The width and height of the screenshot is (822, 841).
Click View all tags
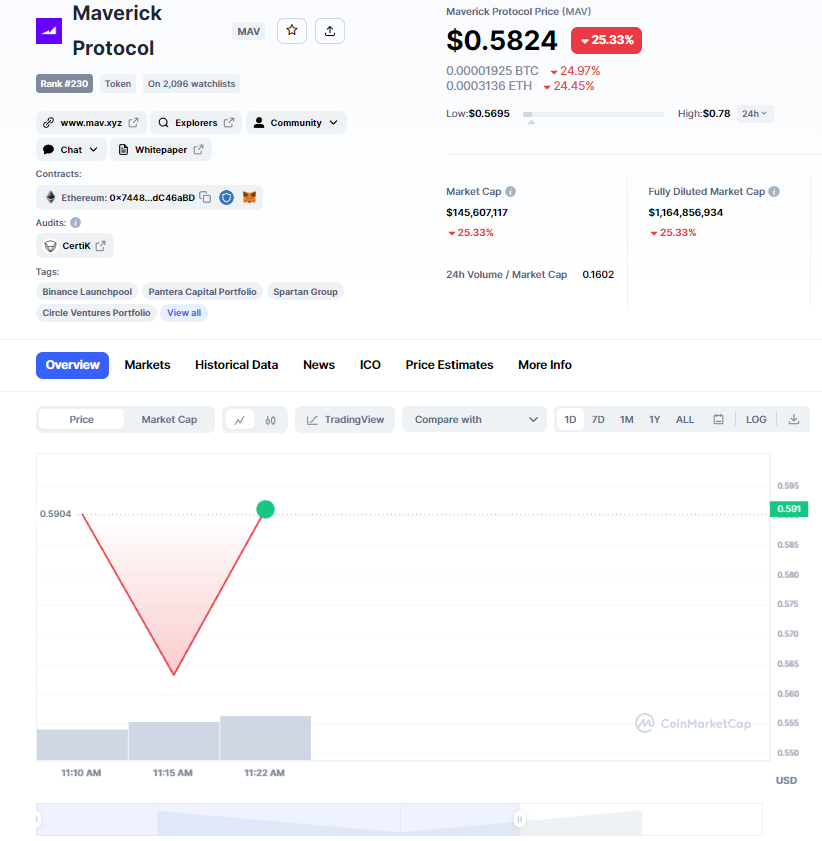tap(184, 313)
